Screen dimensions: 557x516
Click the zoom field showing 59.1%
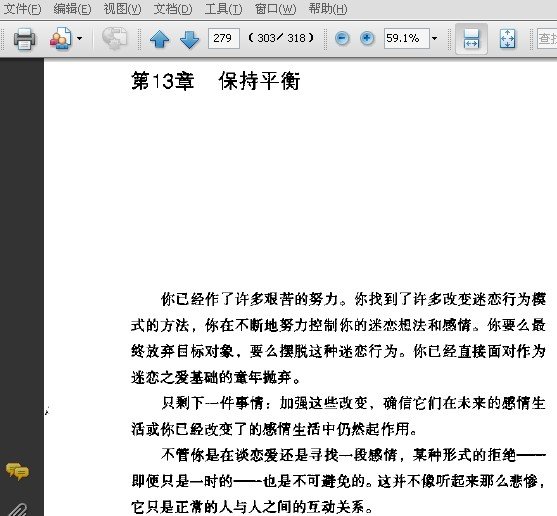(x=407, y=38)
